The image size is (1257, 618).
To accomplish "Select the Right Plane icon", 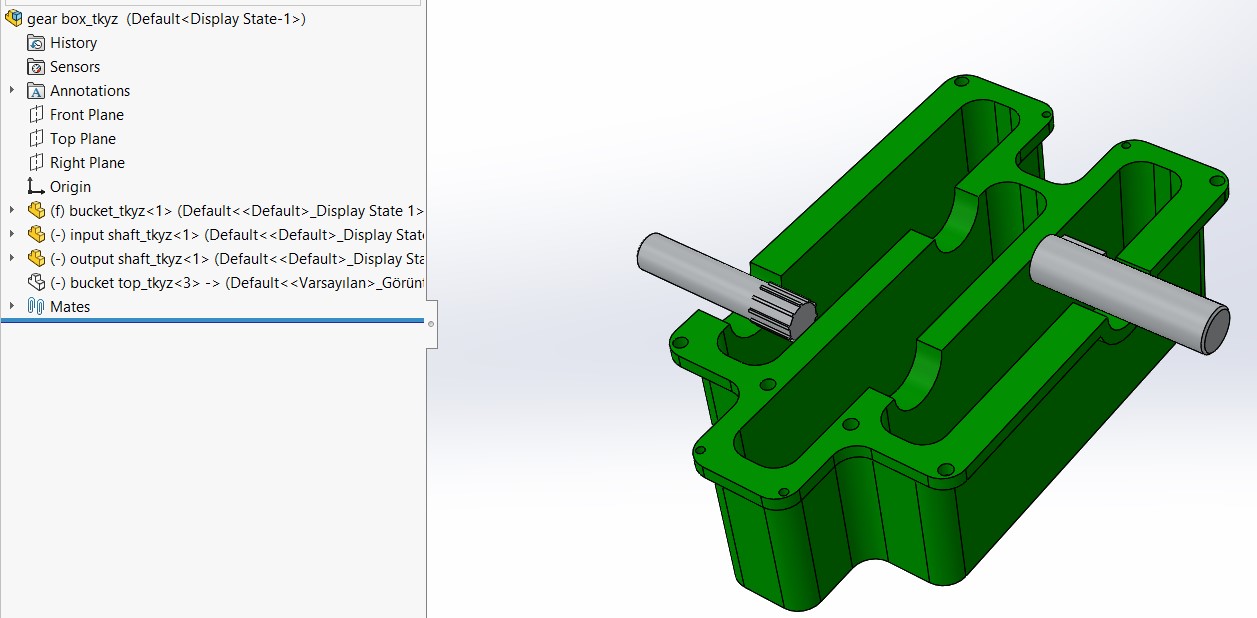I will pyautogui.click(x=36, y=162).
